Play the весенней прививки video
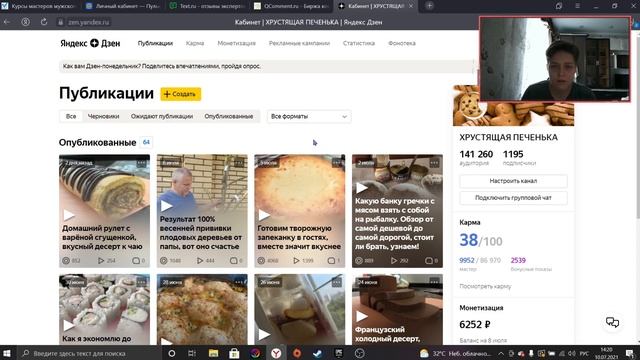The width and height of the screenshot is (640, 360). click(166, 206)
